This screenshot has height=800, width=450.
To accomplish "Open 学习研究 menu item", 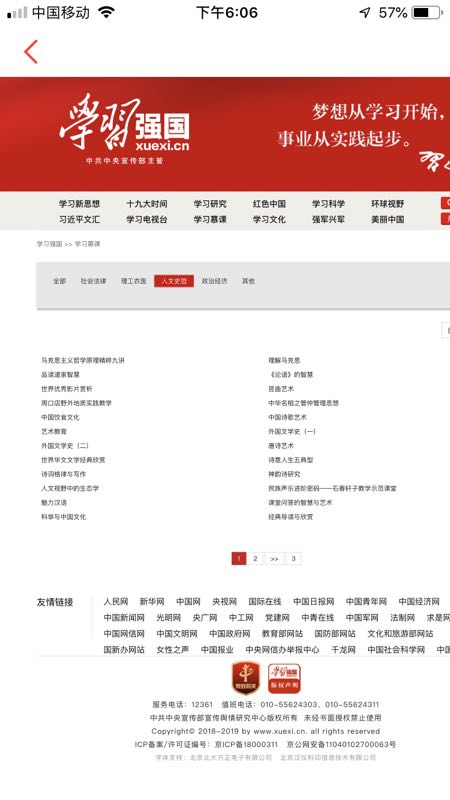I will click(x=210, y=204).
